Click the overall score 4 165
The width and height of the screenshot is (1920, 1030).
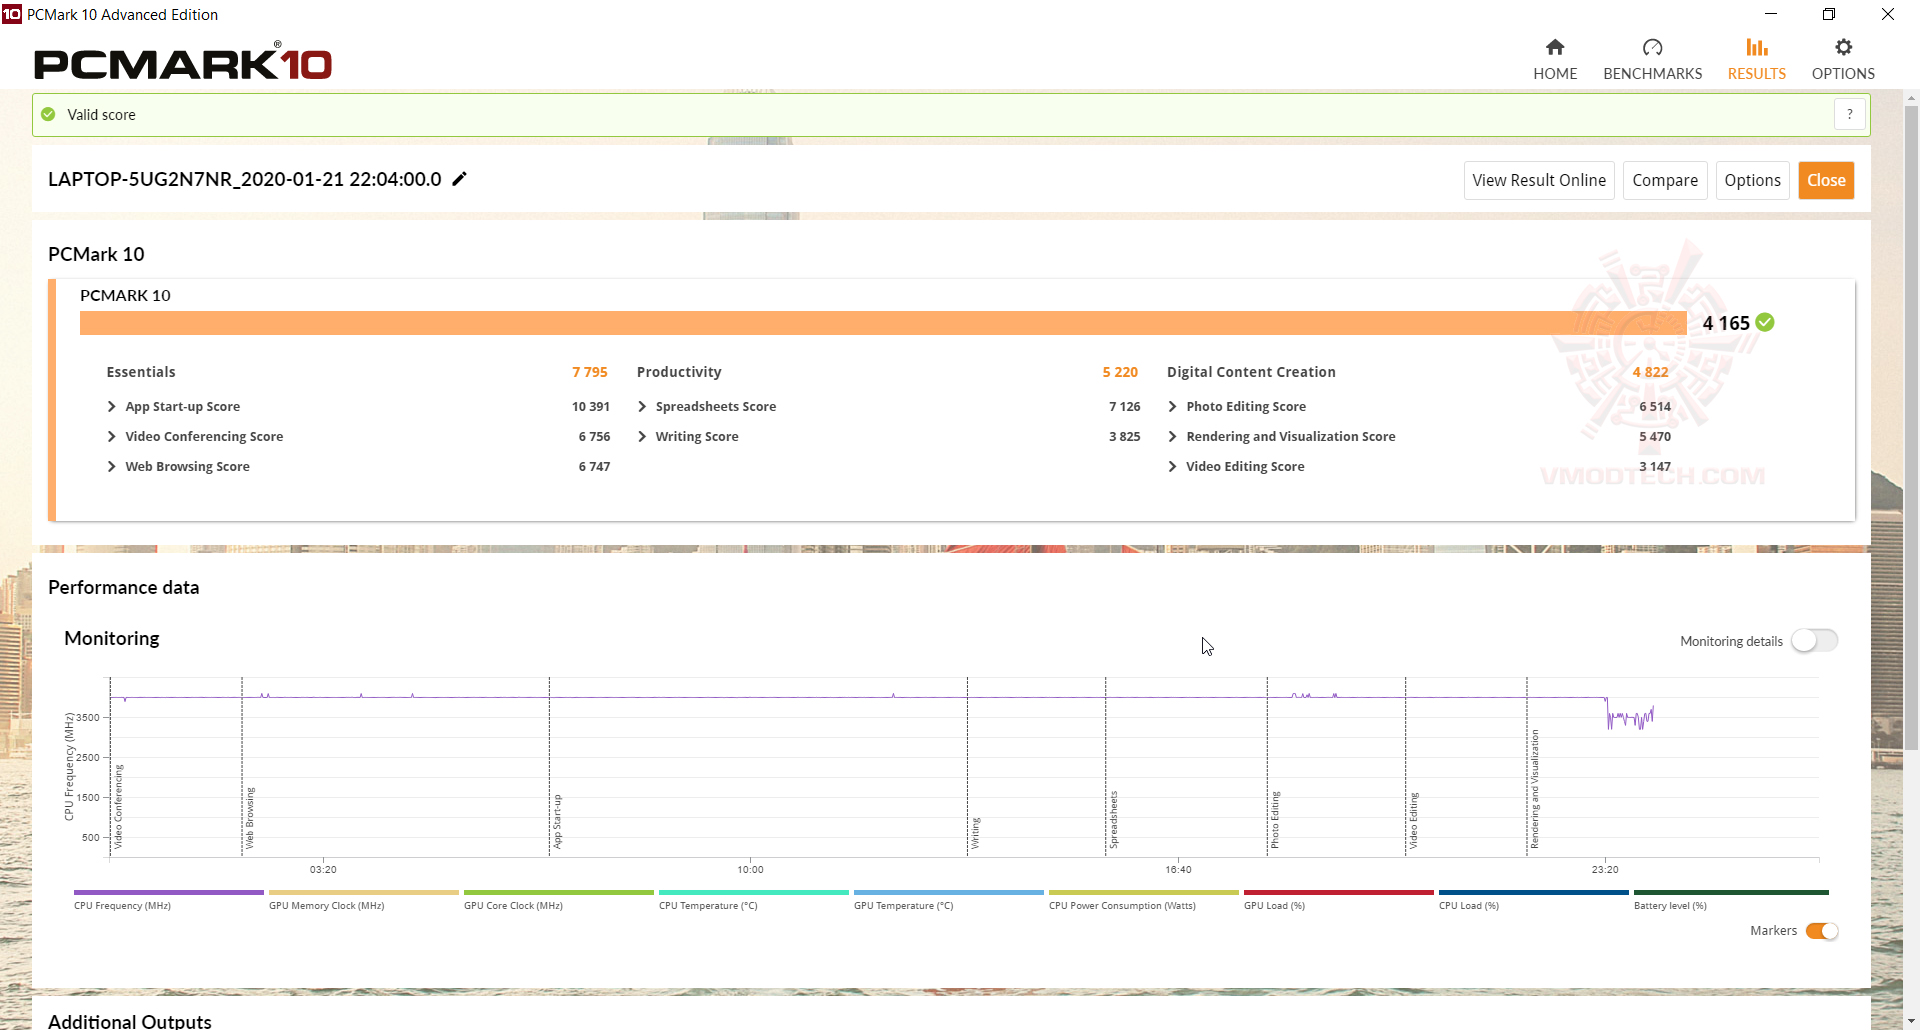1726,323
